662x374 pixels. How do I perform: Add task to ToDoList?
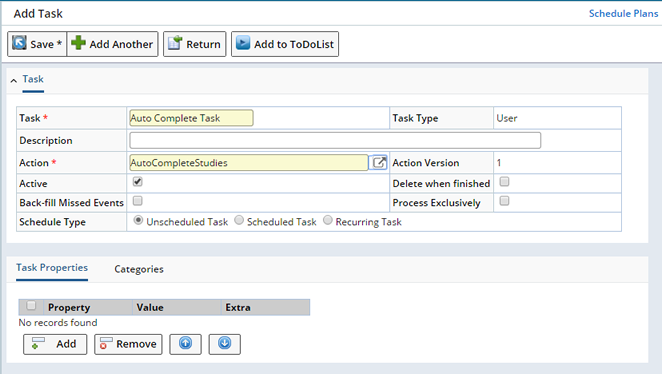click(285, 44)
